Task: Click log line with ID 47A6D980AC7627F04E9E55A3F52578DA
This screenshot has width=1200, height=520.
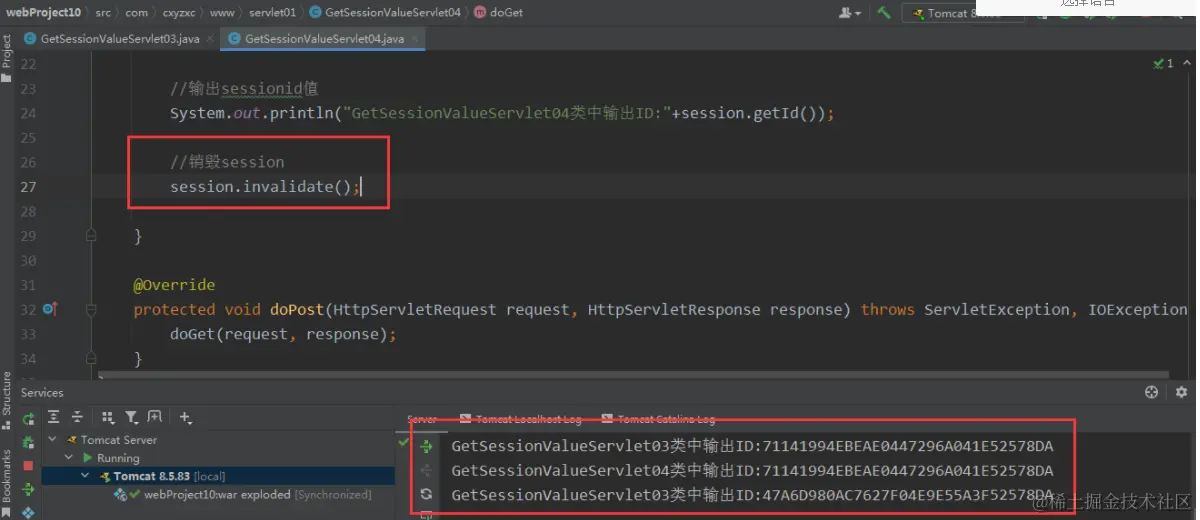Action: pyautogui.click(x=752, y=495)
